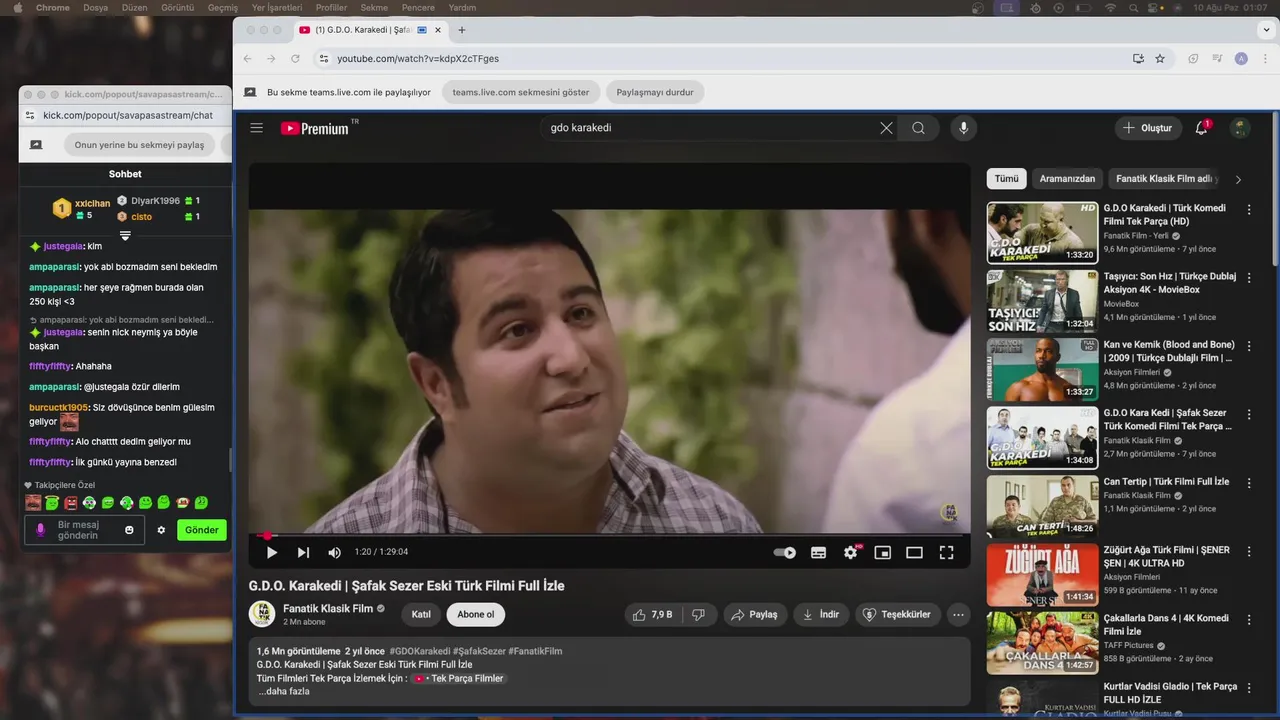Open the Apple menu
Viewport: 1280px width, 720px height.
(17, 7)
